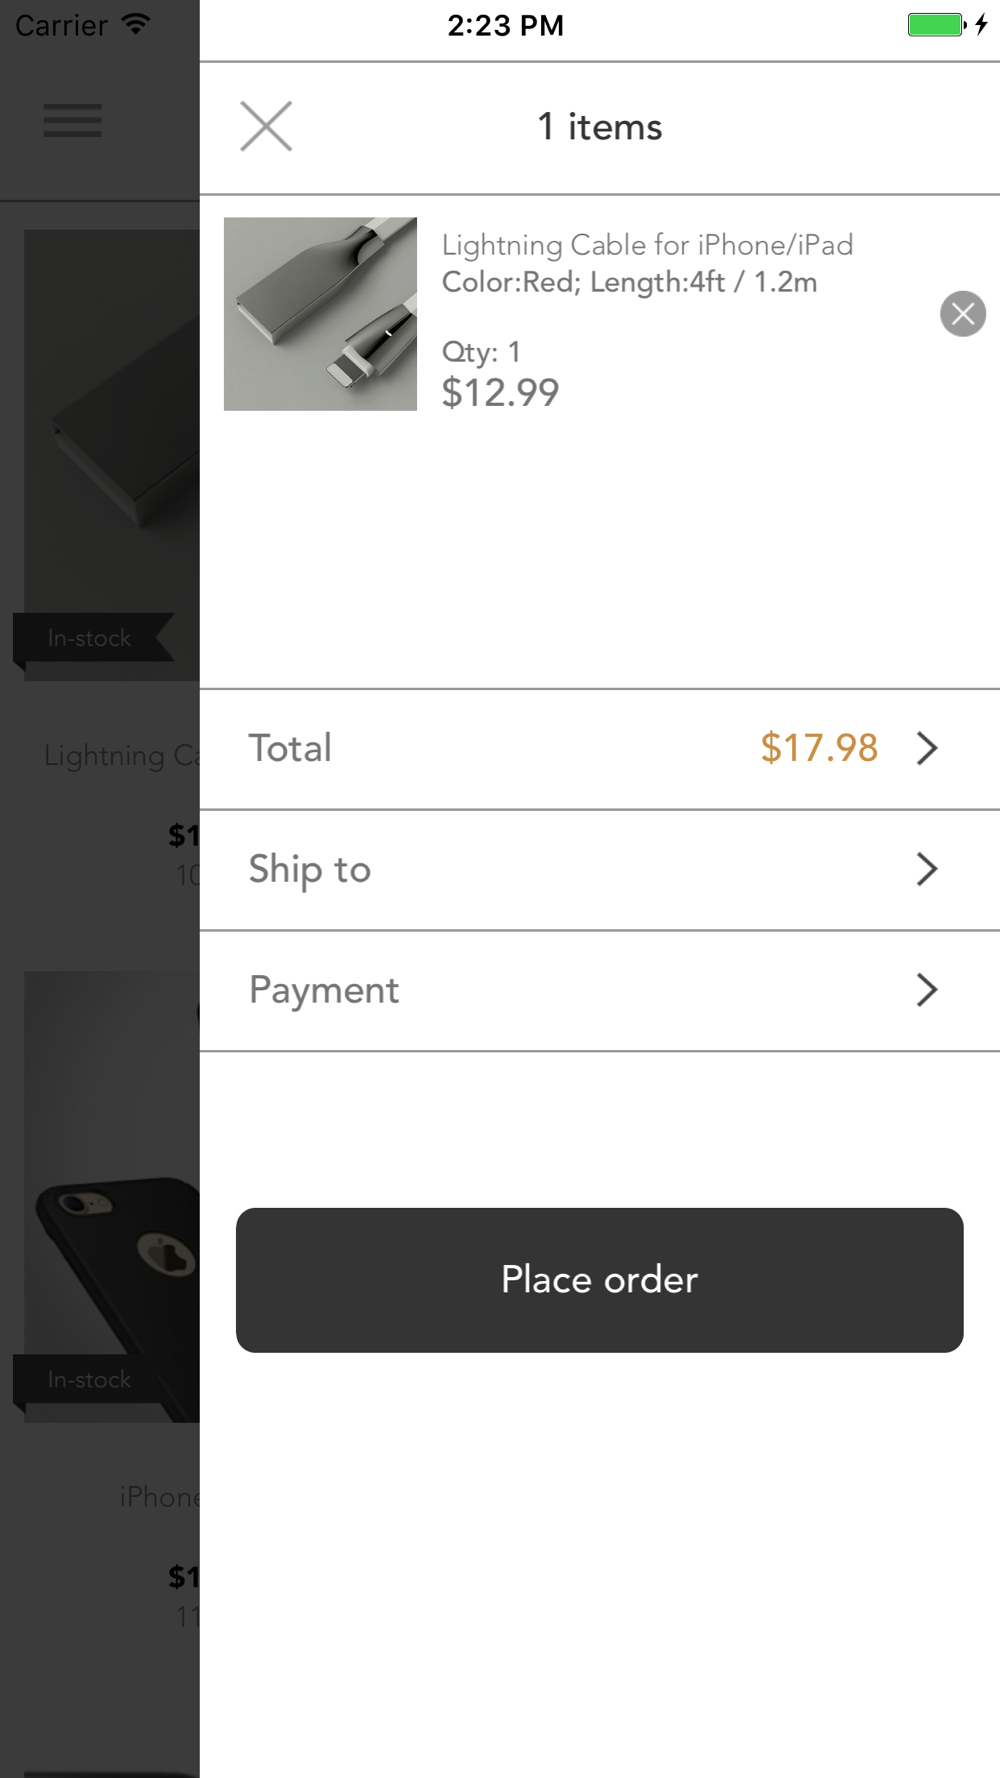
Task: Tap the orange $17.98 total amount
Action: pos(819,748)
